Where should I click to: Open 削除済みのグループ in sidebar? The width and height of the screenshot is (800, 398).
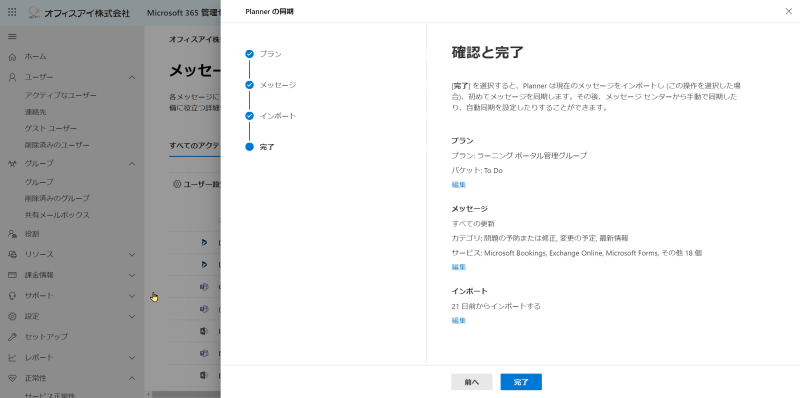tap(57, 198)
